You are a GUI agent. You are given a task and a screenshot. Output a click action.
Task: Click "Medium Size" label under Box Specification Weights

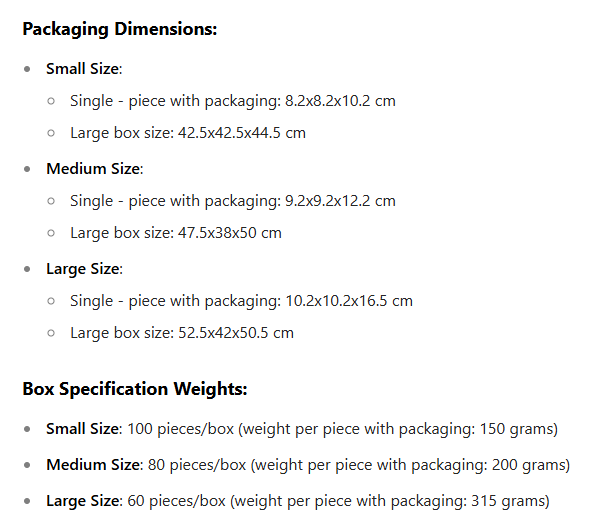coord(94,465)
